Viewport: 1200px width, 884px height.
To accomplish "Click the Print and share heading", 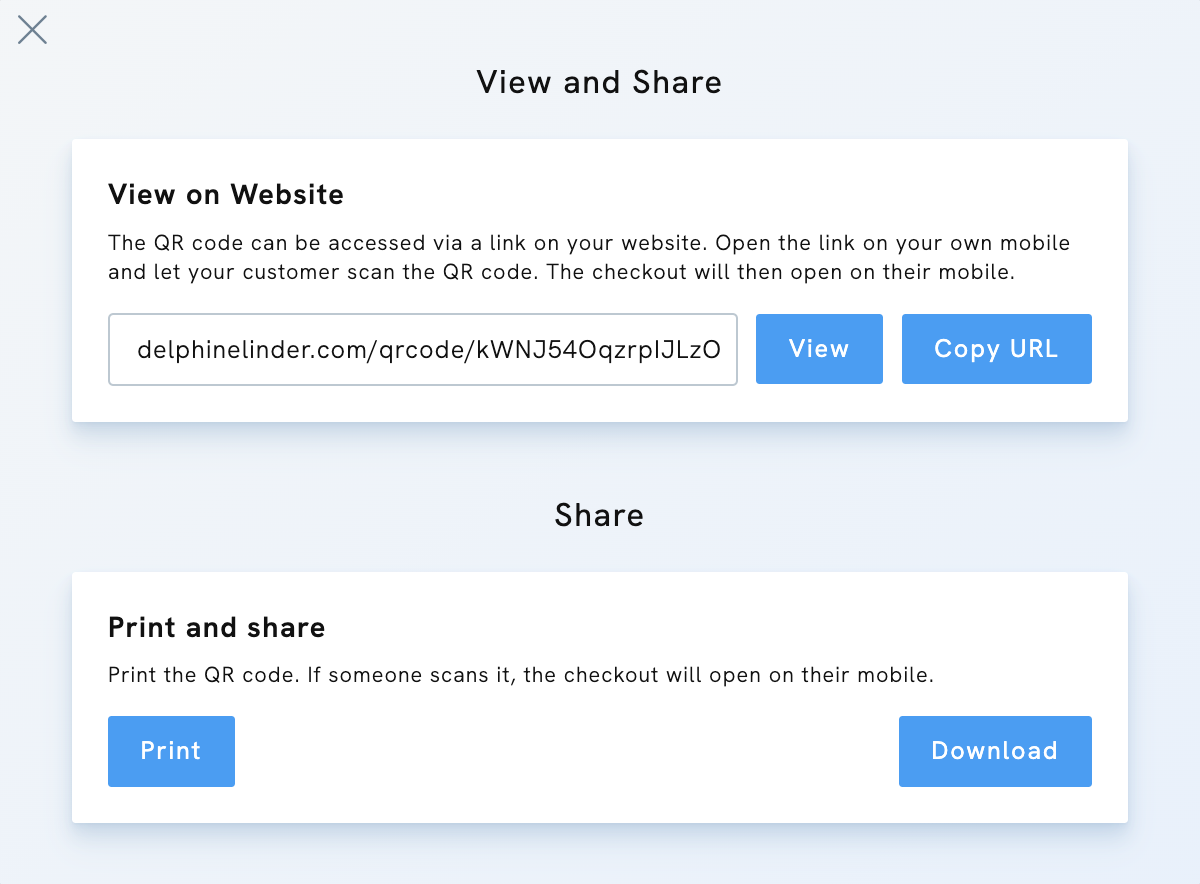I will (216, 627).
